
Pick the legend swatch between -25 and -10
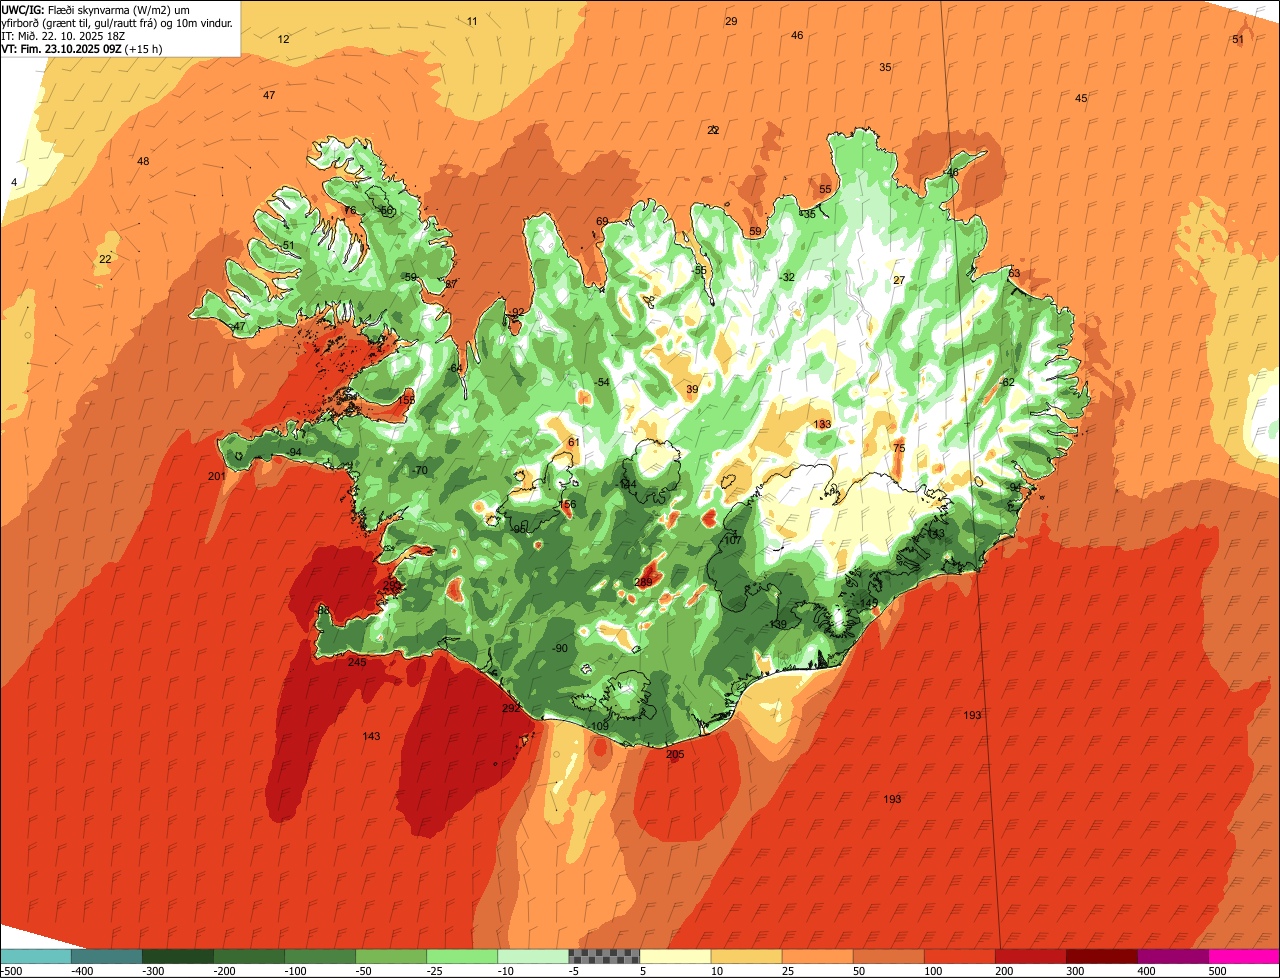coord(462,955)
